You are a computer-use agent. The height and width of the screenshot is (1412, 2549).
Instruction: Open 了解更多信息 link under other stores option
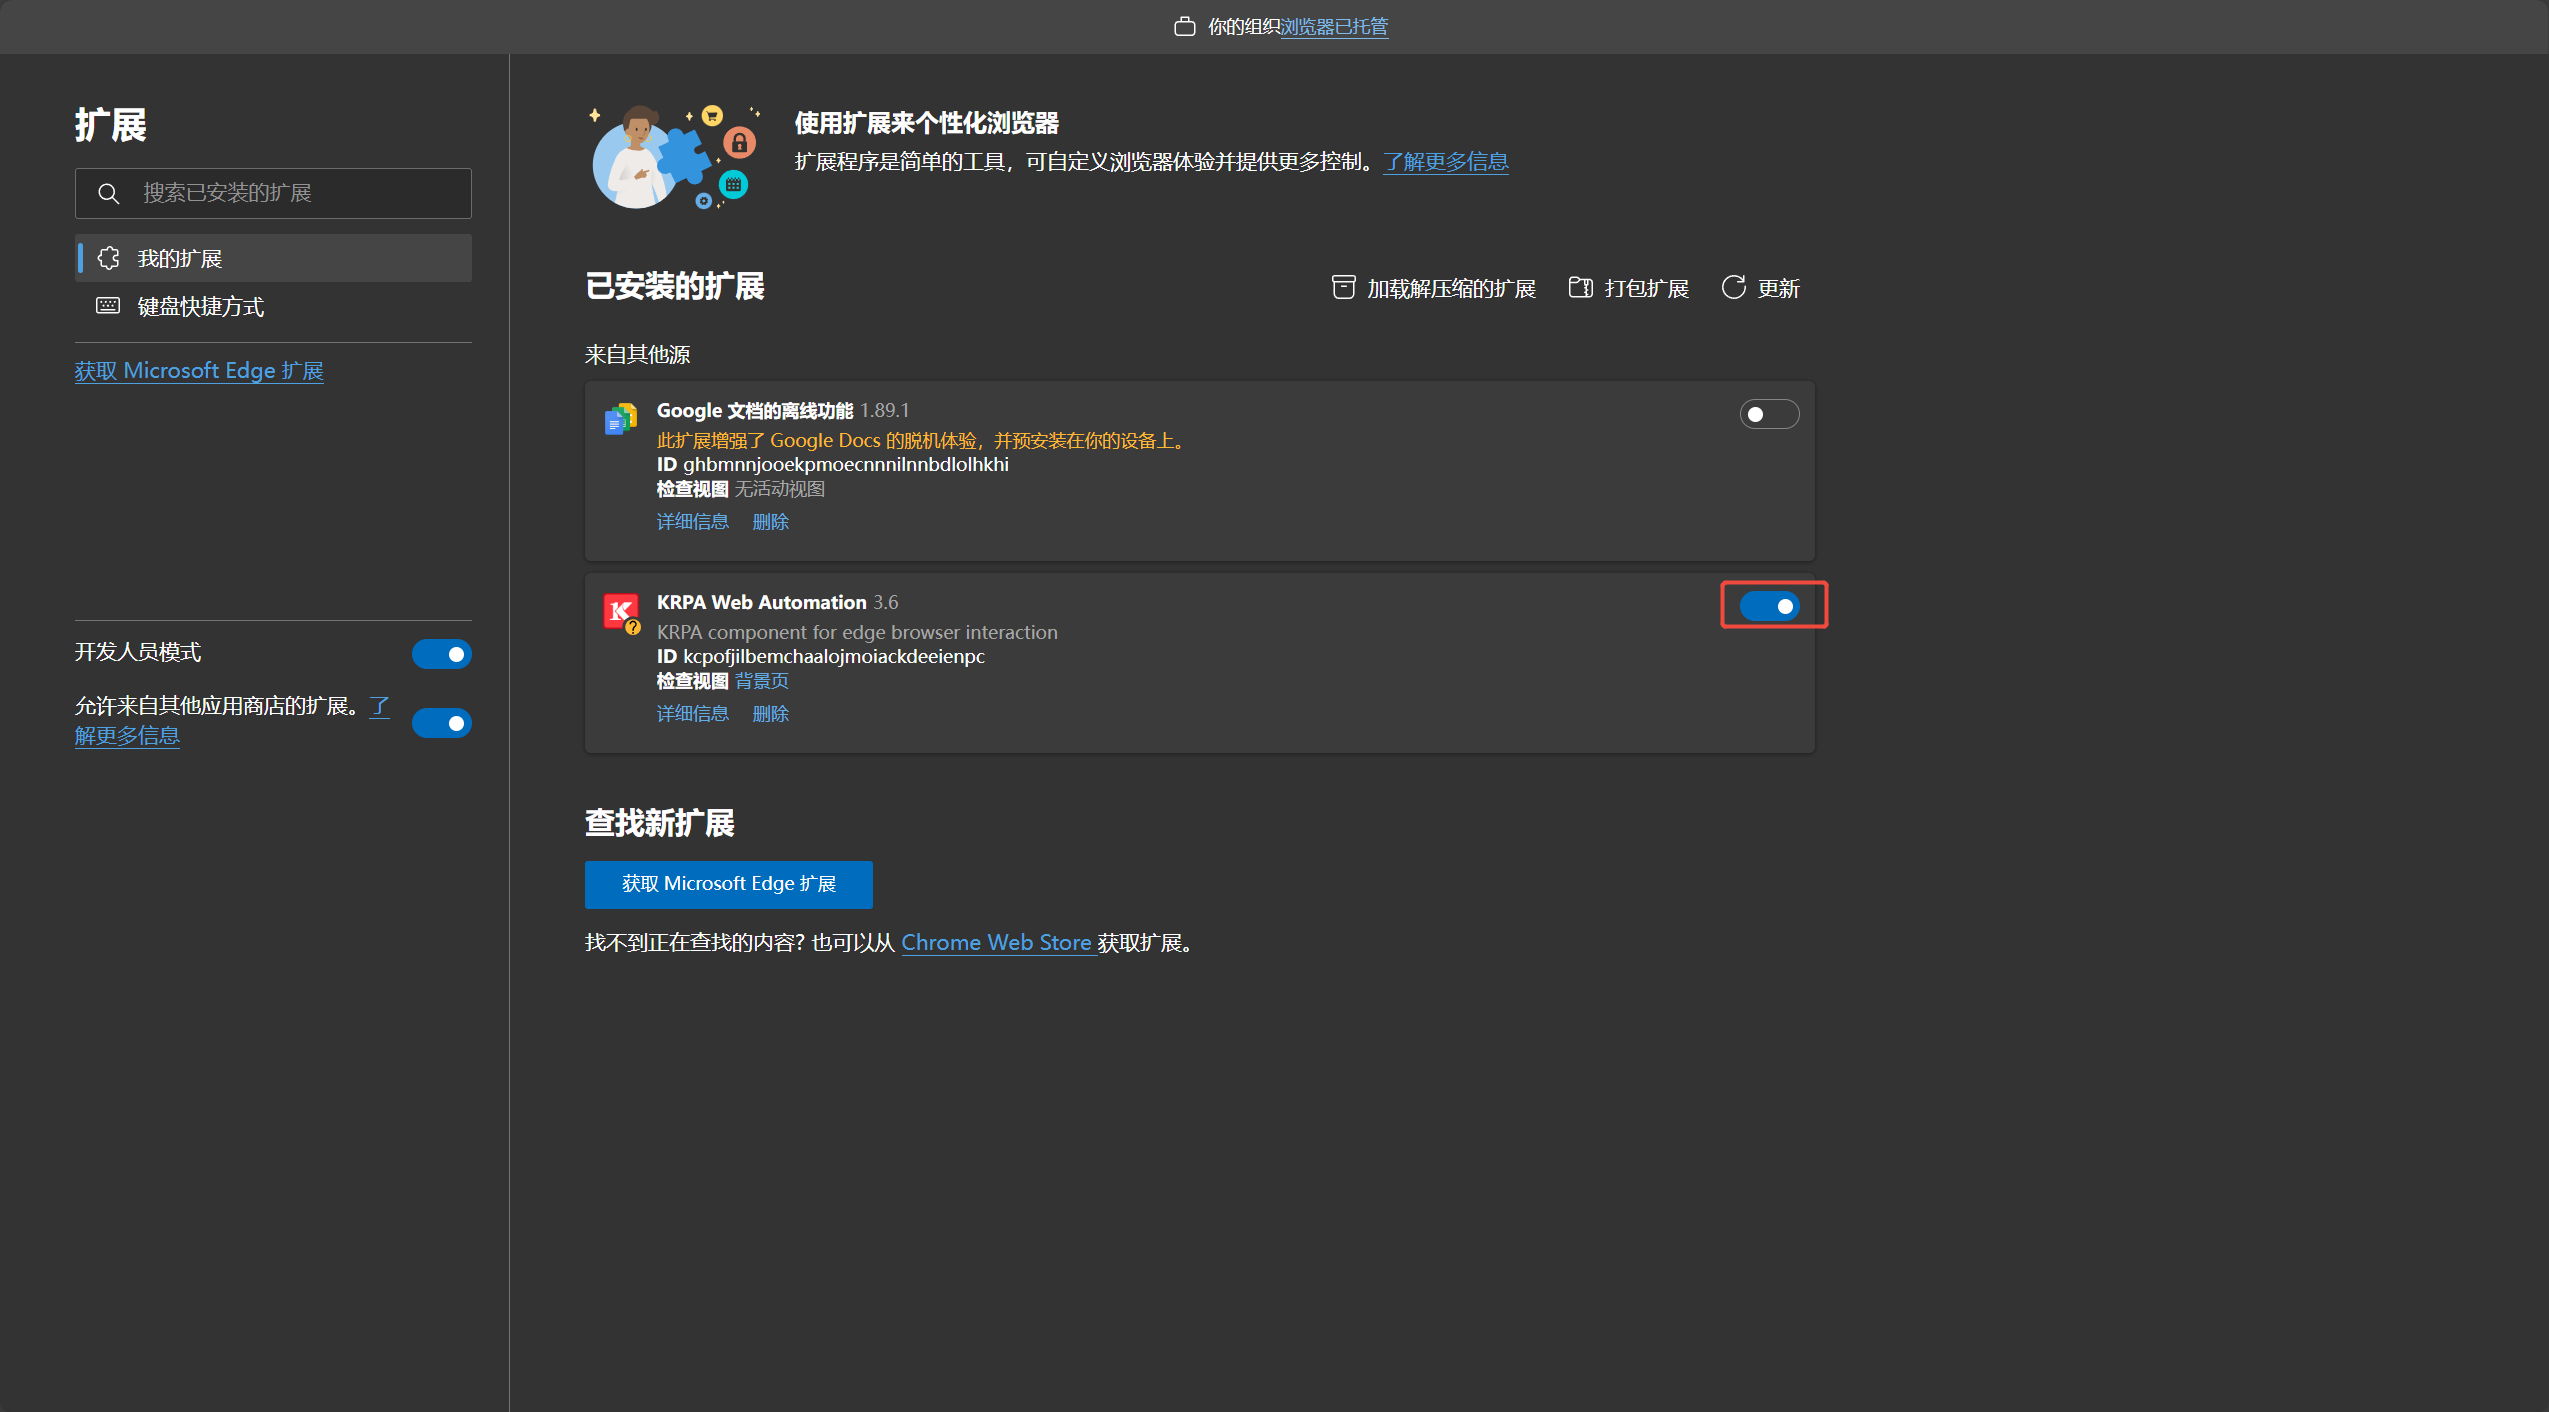[127, 736]
